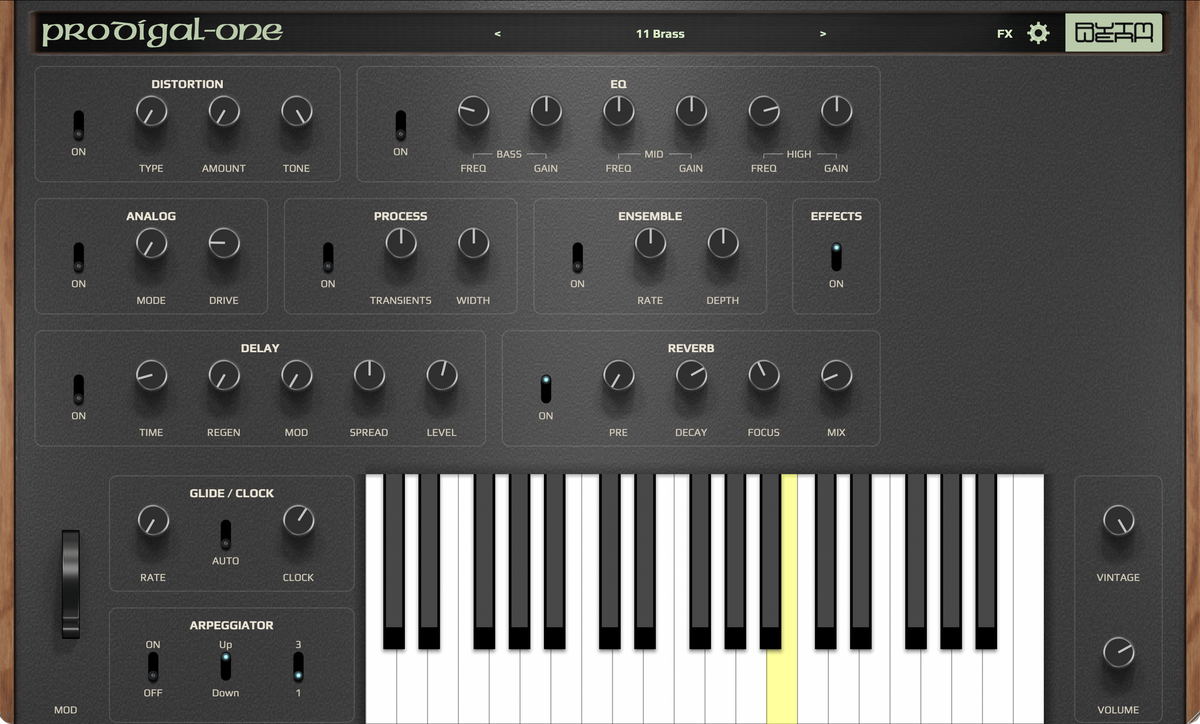Click the EQ Mid GAIN knob

coord(691,111)
